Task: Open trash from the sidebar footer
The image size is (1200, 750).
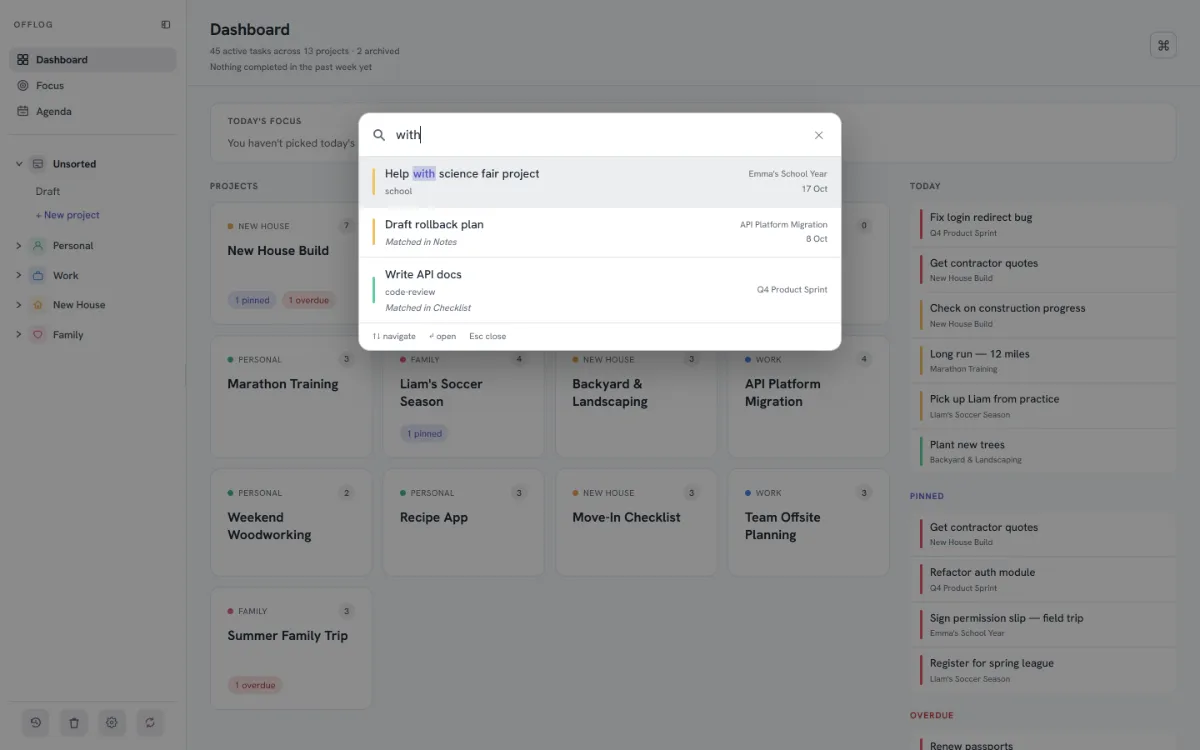Action: (x=74, y=722)
